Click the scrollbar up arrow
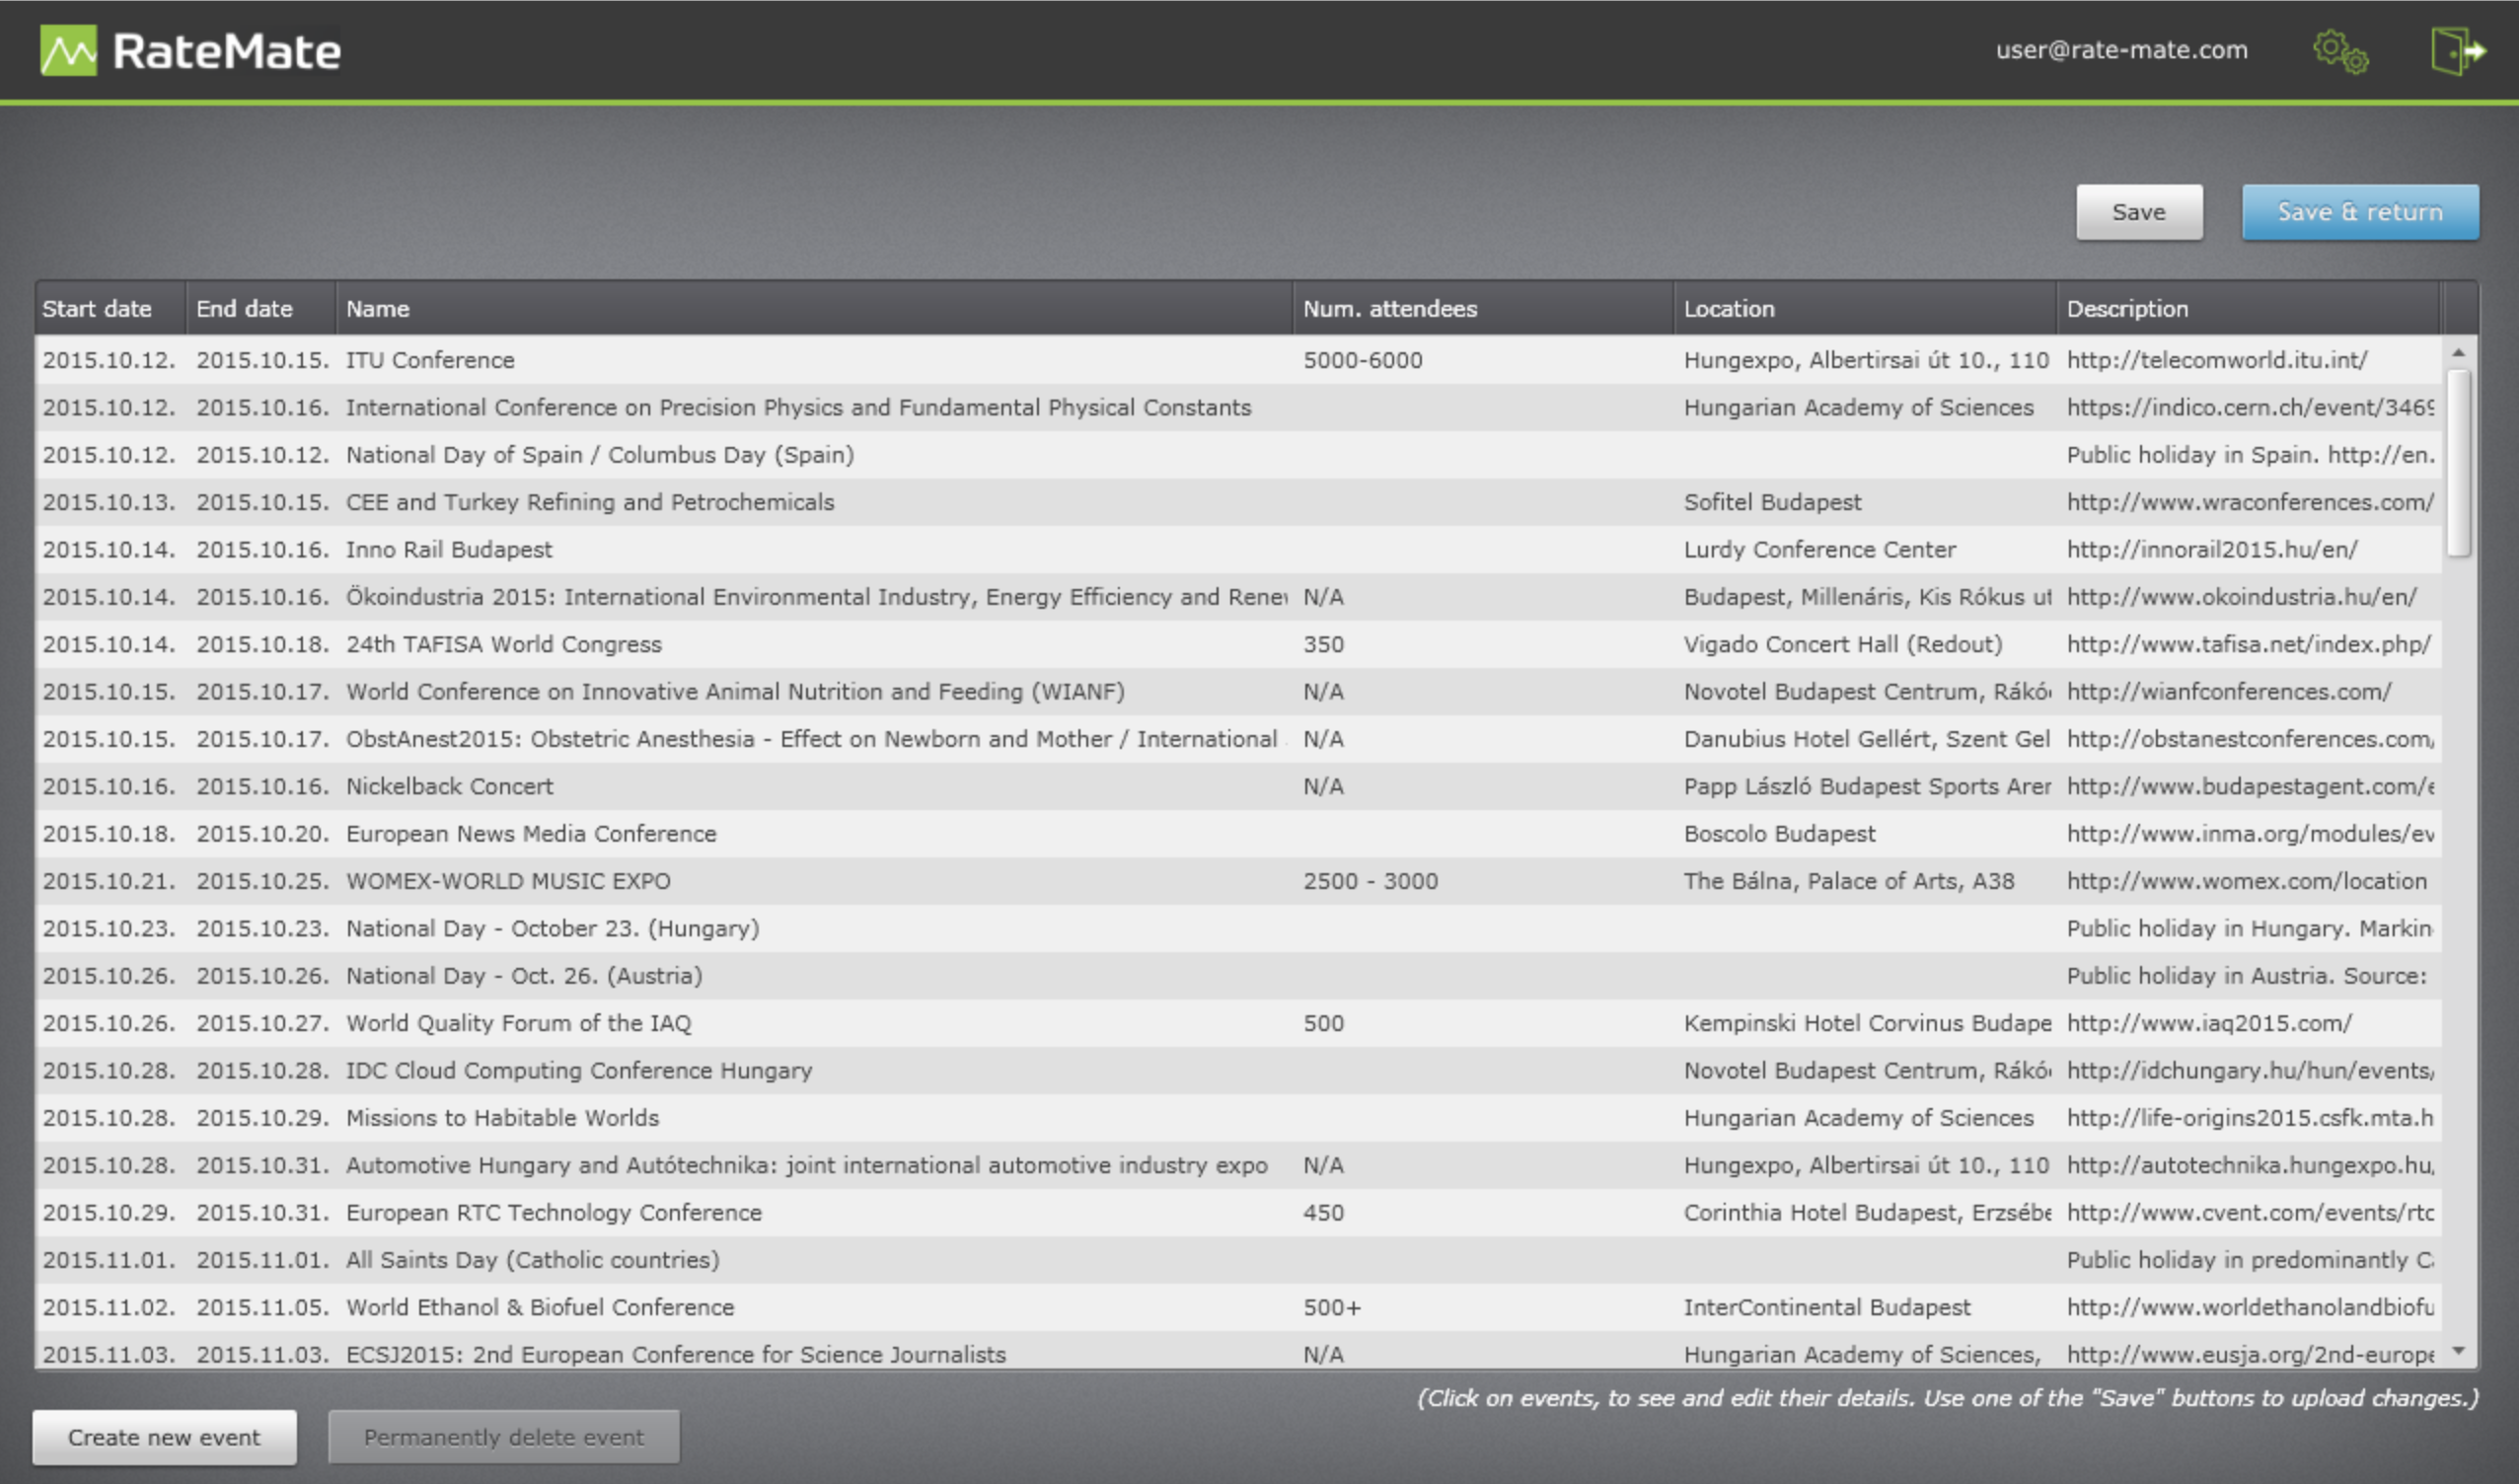This screenshot has height=1484, width=2519. pos(2460,351)
